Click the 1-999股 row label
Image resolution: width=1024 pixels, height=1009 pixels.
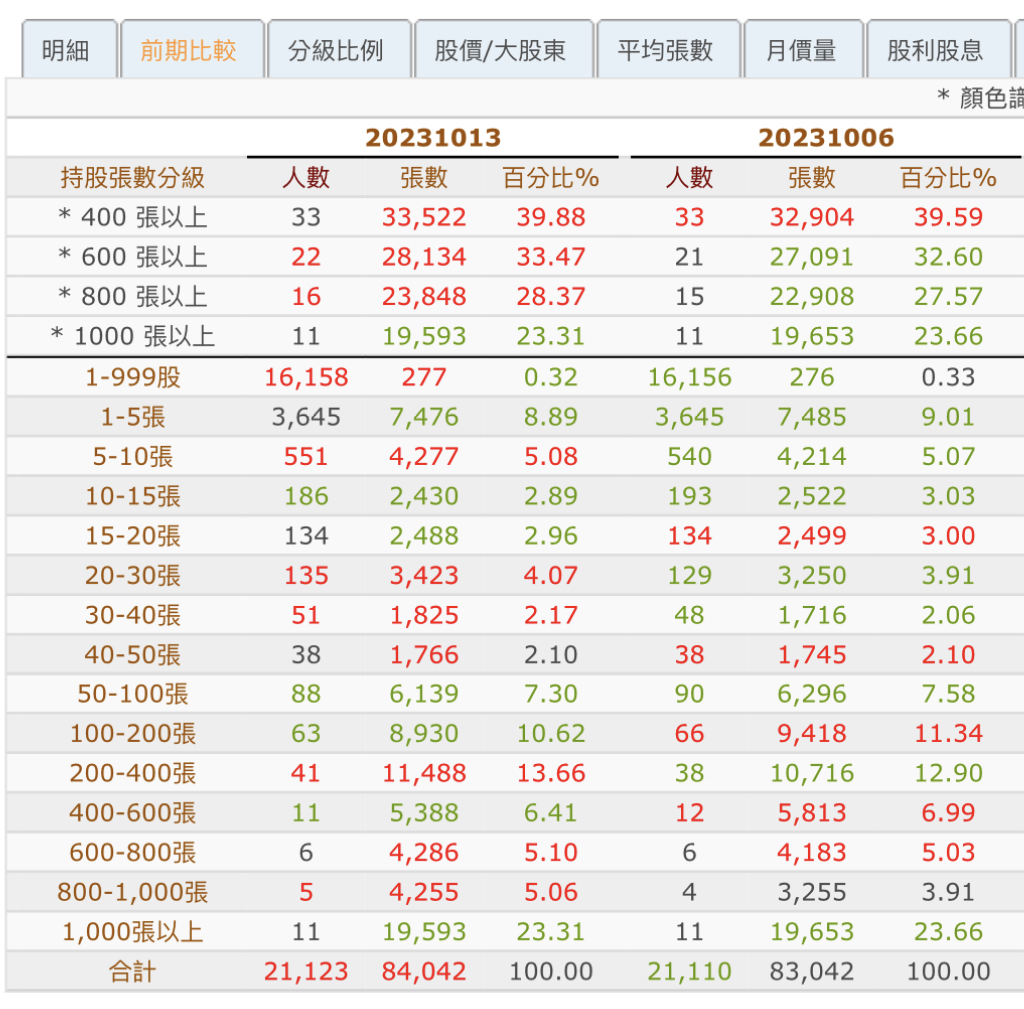[133, 377]
